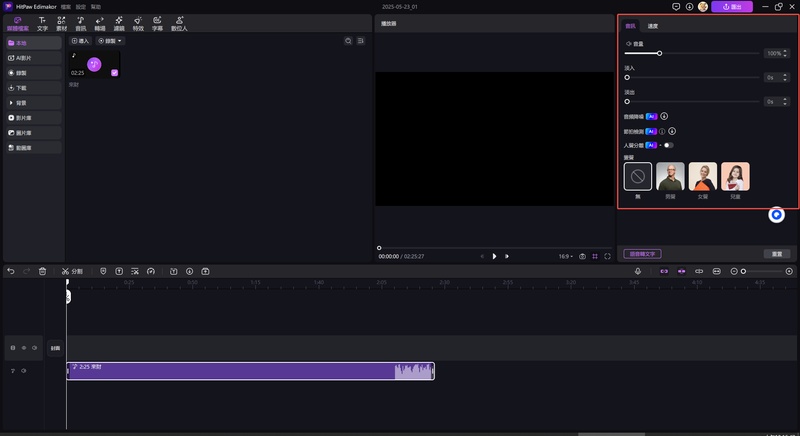
Task: Toggle the 人聲分離 vocal separation switch
Action: point(668,145)
